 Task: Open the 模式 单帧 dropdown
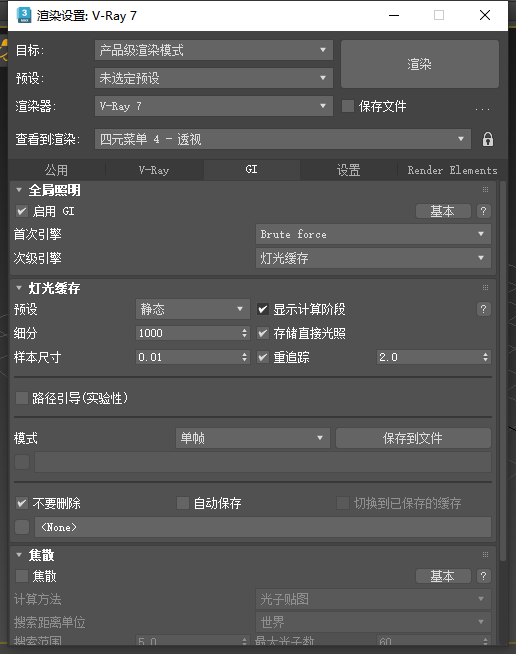pos(253,438)
